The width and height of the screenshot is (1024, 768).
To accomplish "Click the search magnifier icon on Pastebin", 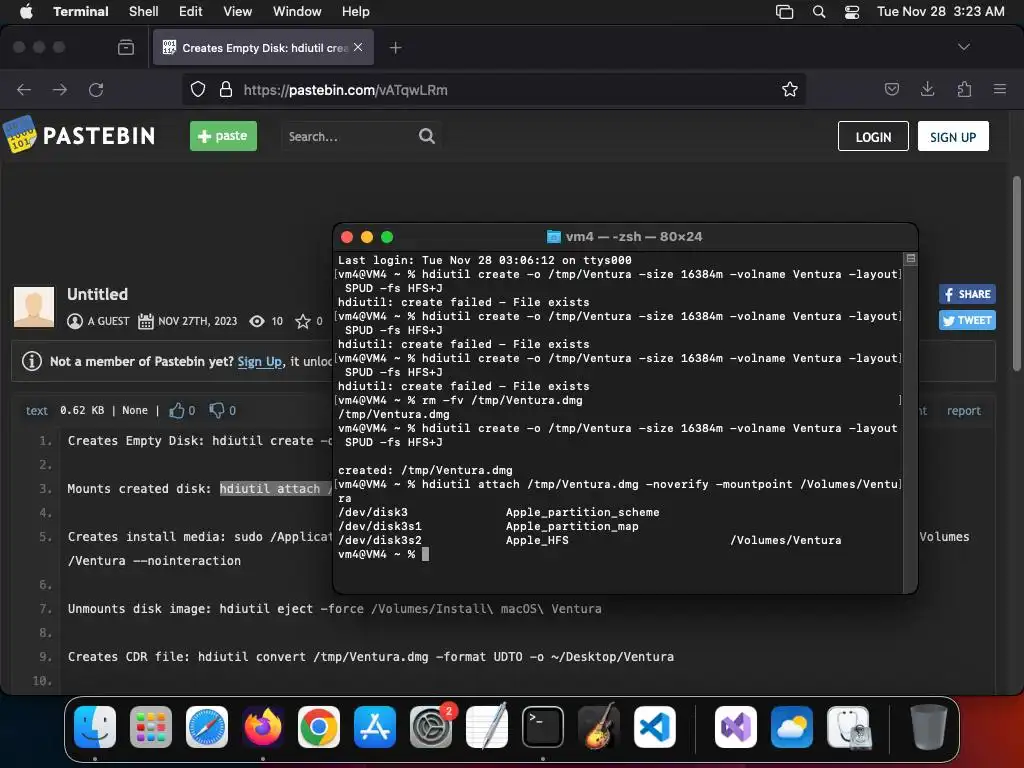I will click(426, 136).
